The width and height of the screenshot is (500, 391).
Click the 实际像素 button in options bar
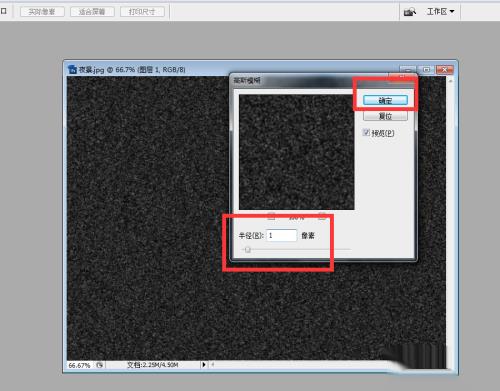(42, 12)
